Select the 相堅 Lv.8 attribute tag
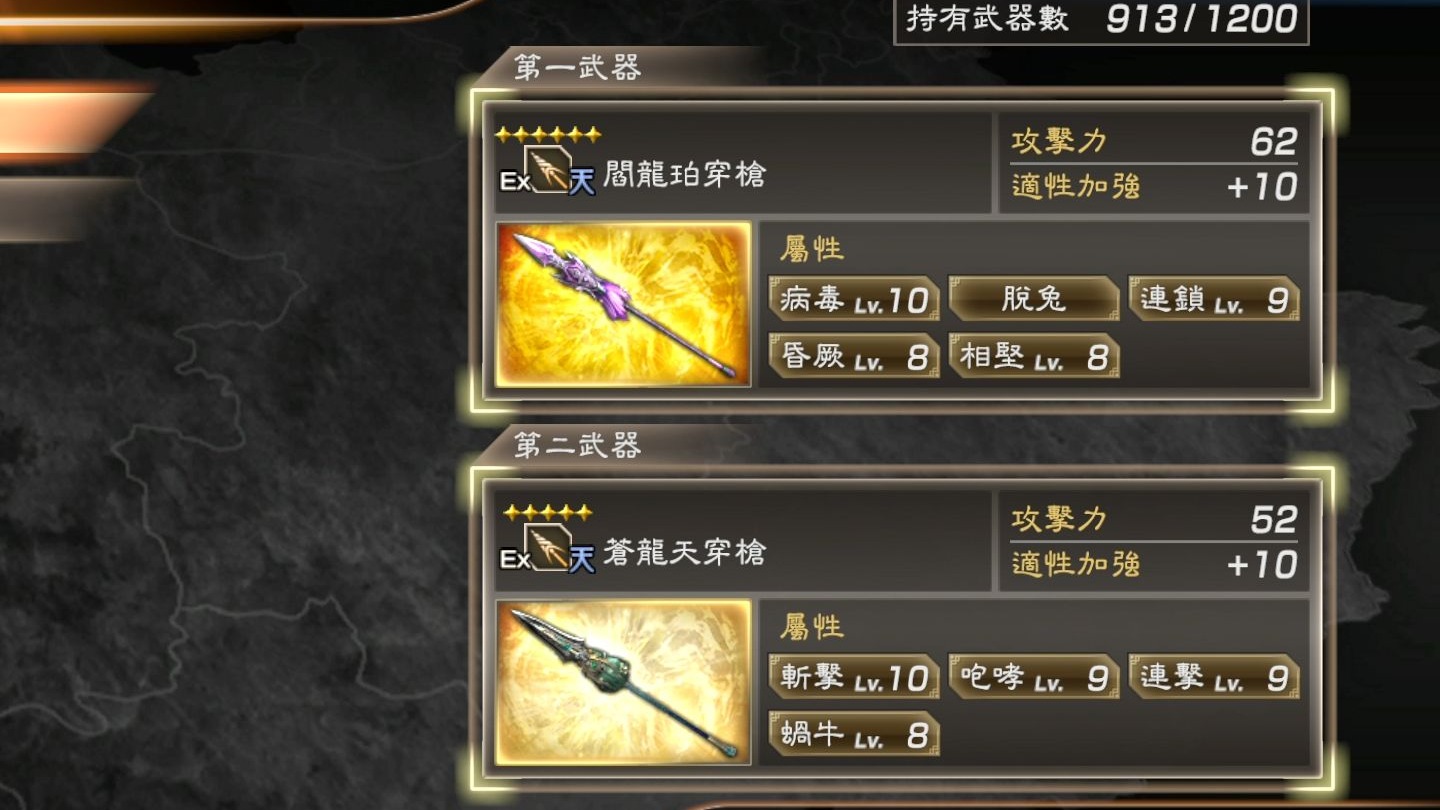This screenshot has height=810, width=1440. tap(1033, 356)
